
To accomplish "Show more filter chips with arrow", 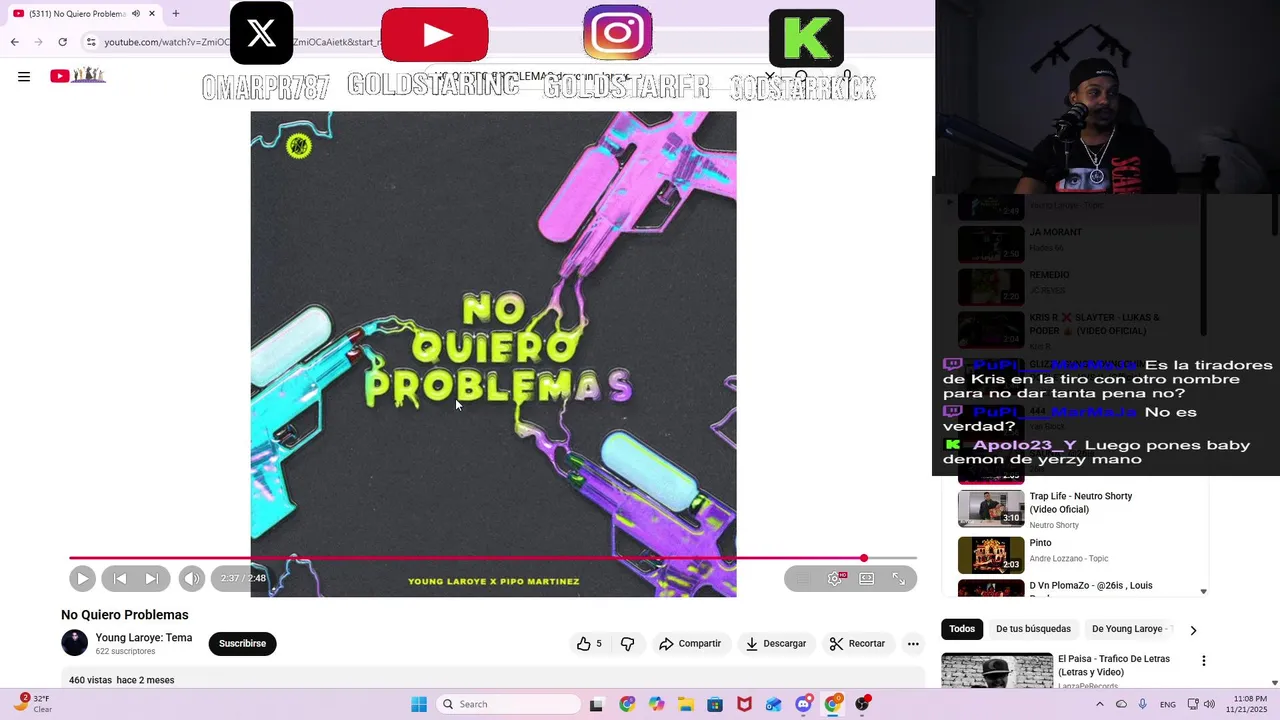I will (x=1193, y=630).
